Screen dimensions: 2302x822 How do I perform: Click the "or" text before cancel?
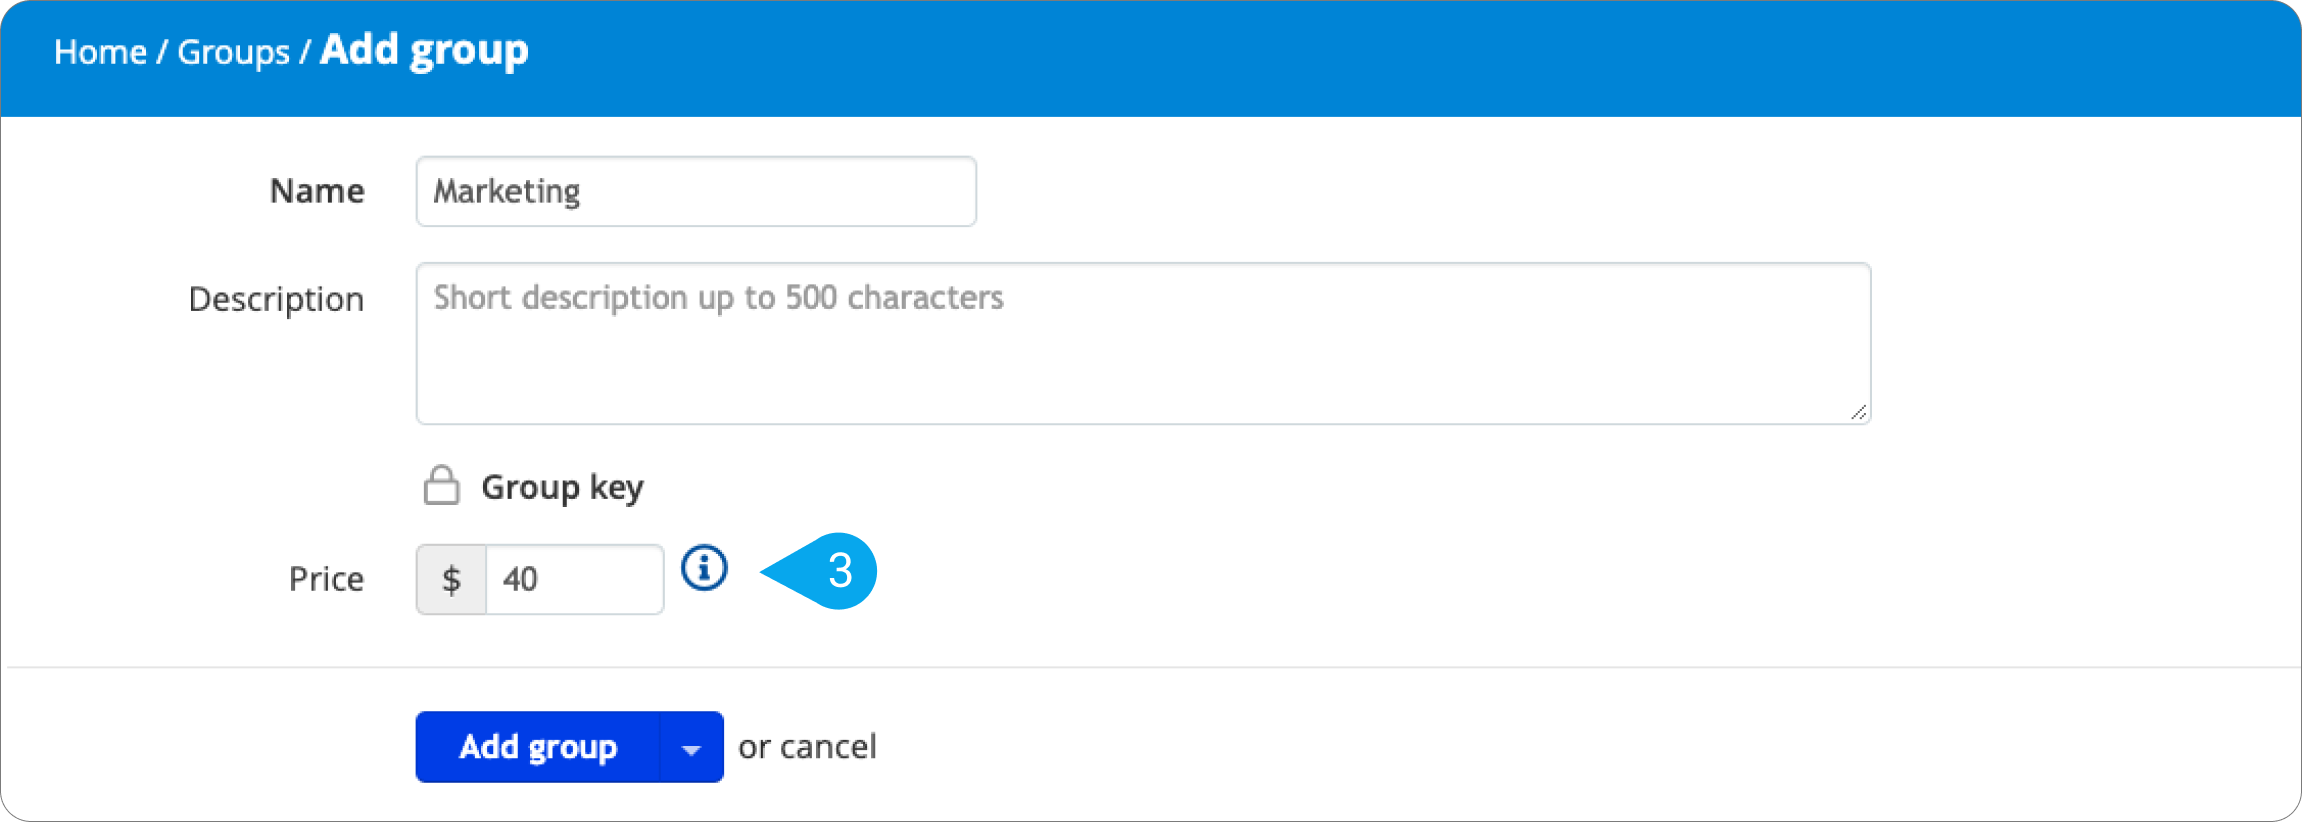[x=754, y=747]
